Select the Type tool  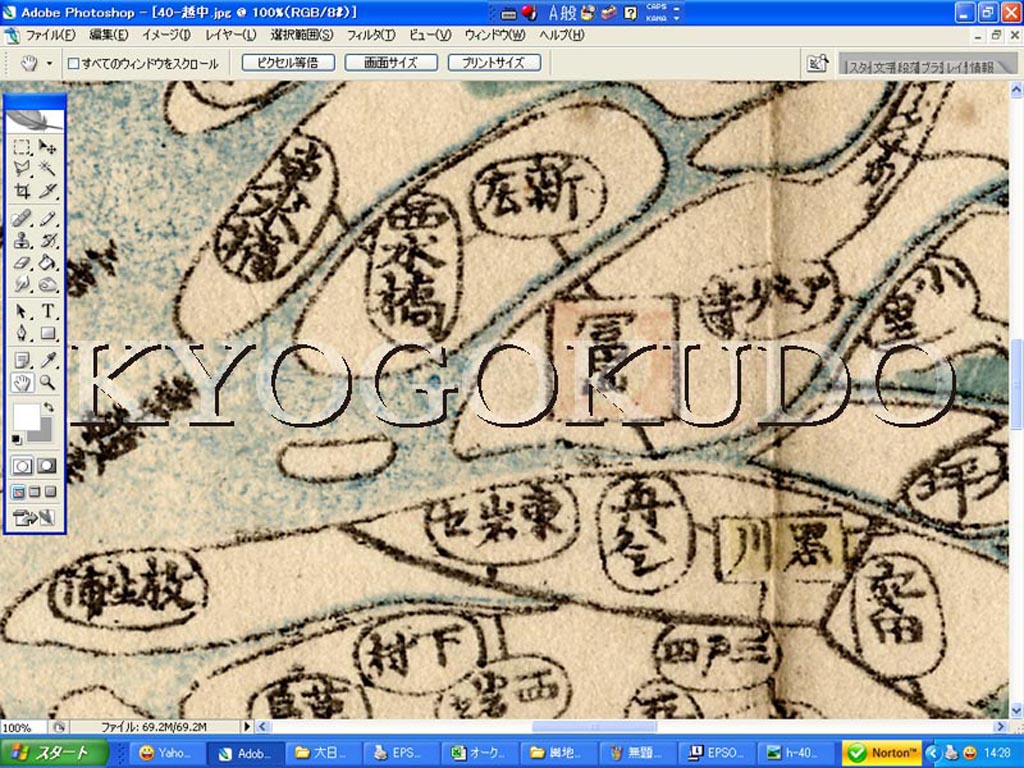(x=47, y=311)
